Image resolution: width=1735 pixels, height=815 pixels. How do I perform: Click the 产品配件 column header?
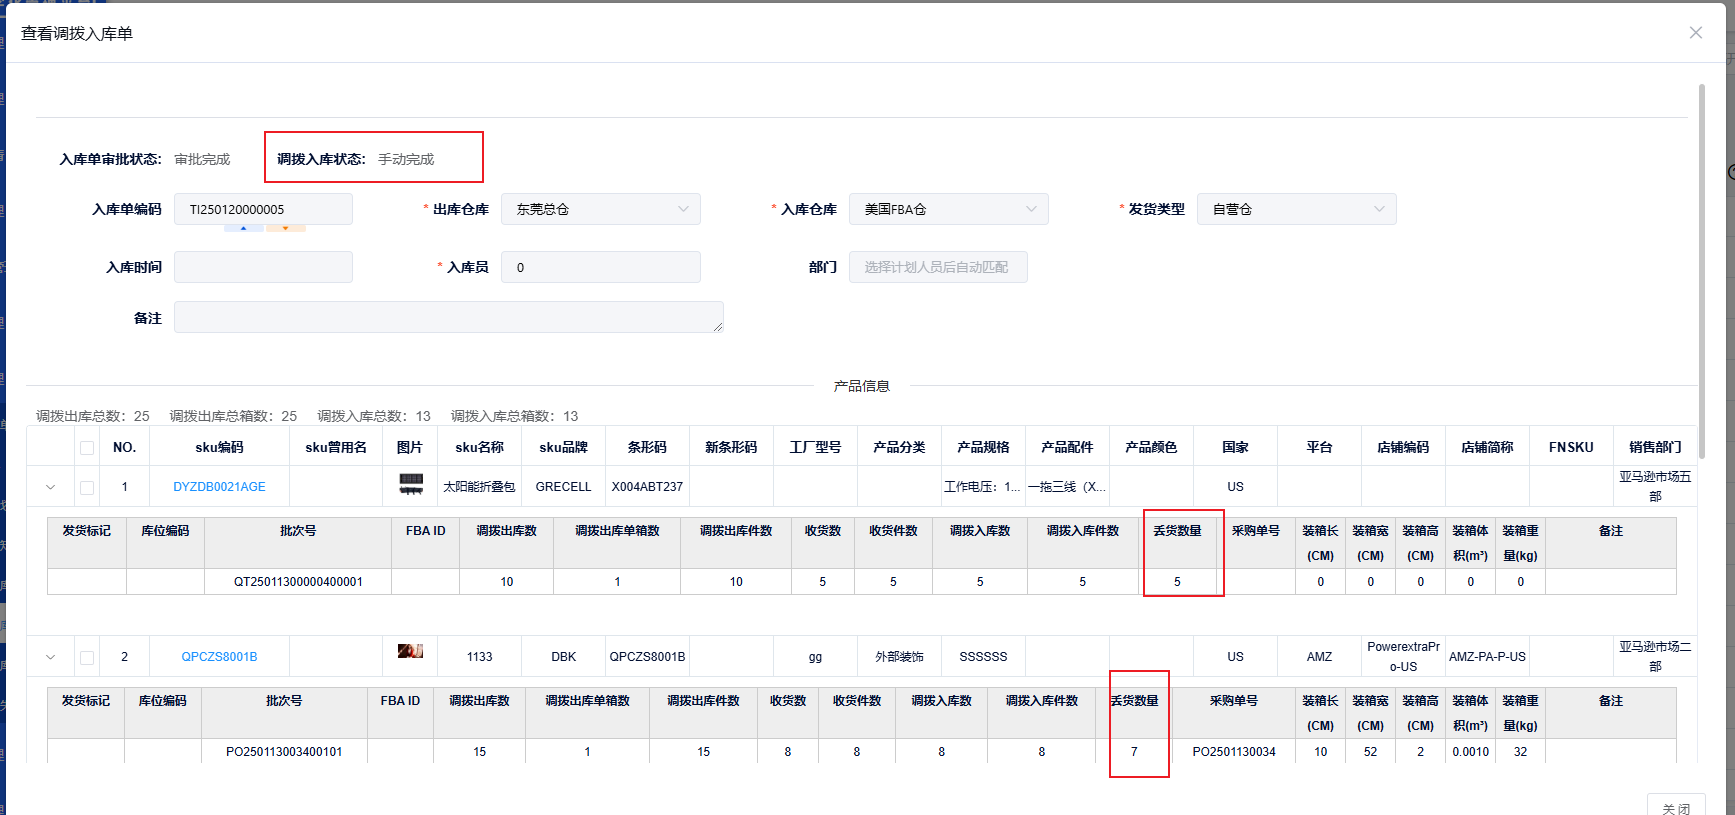1067,447
